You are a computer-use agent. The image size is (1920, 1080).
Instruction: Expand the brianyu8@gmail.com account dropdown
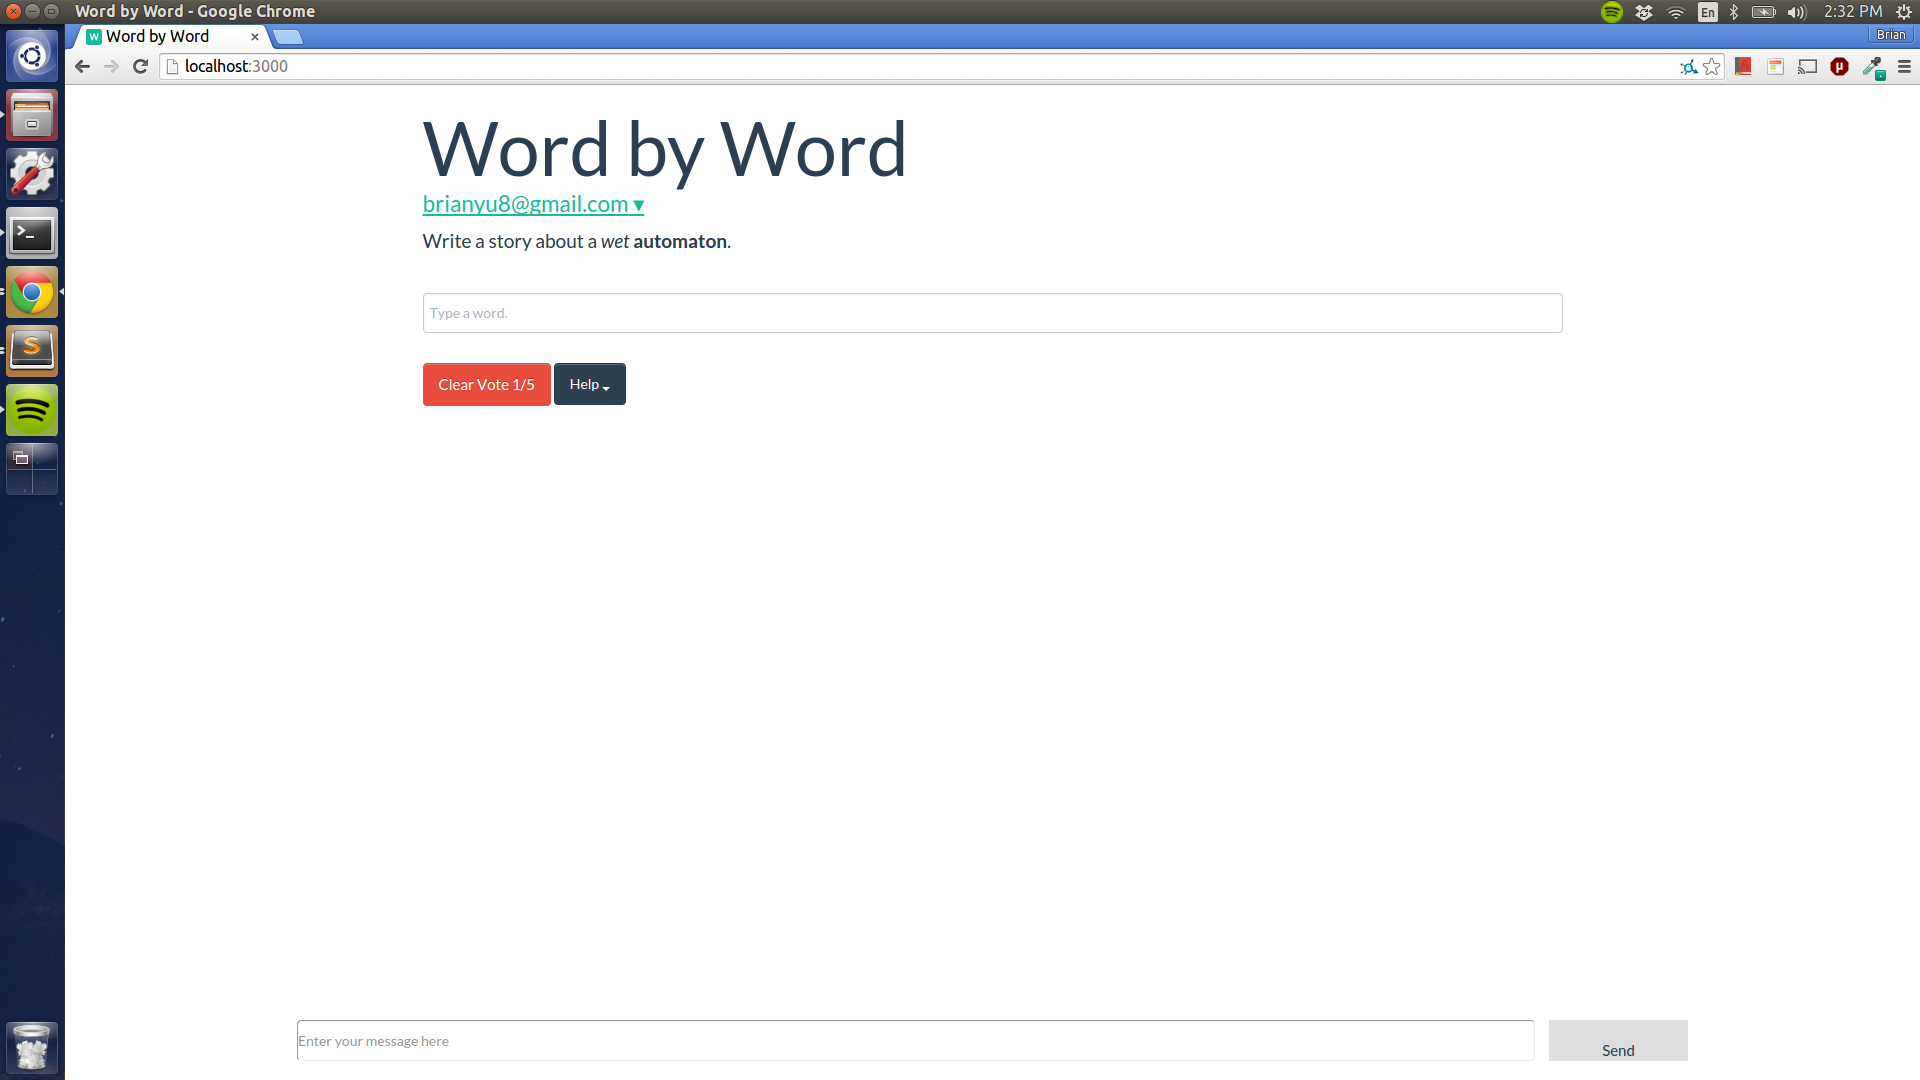coord(533,204)
